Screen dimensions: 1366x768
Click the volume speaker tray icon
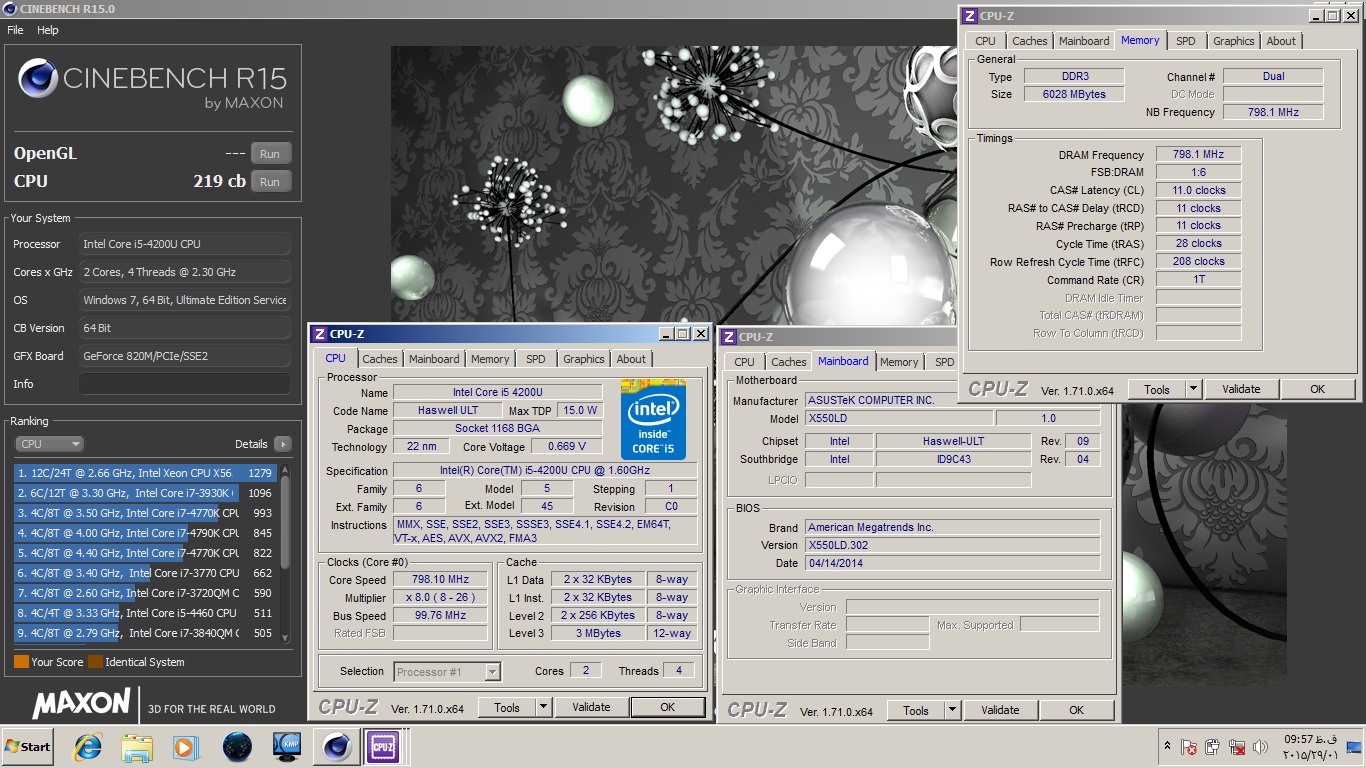(1261, 747)
